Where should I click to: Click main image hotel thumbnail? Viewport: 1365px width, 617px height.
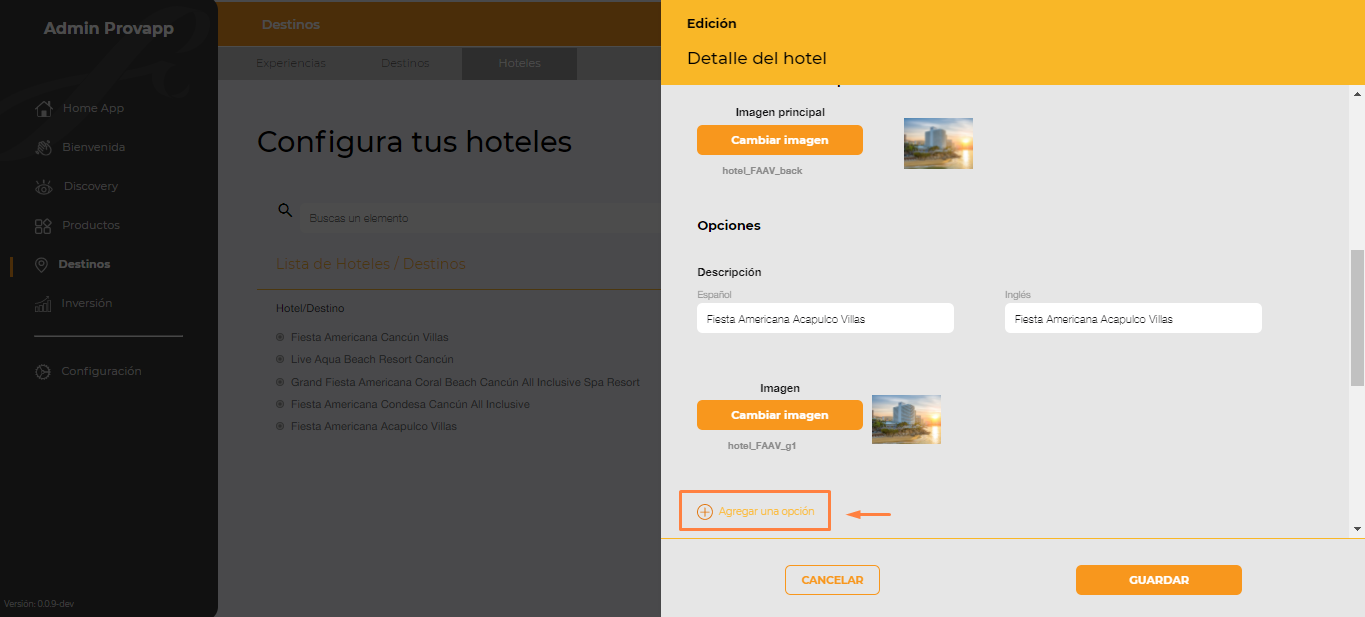pyautogui.click(x=938, y=143)
